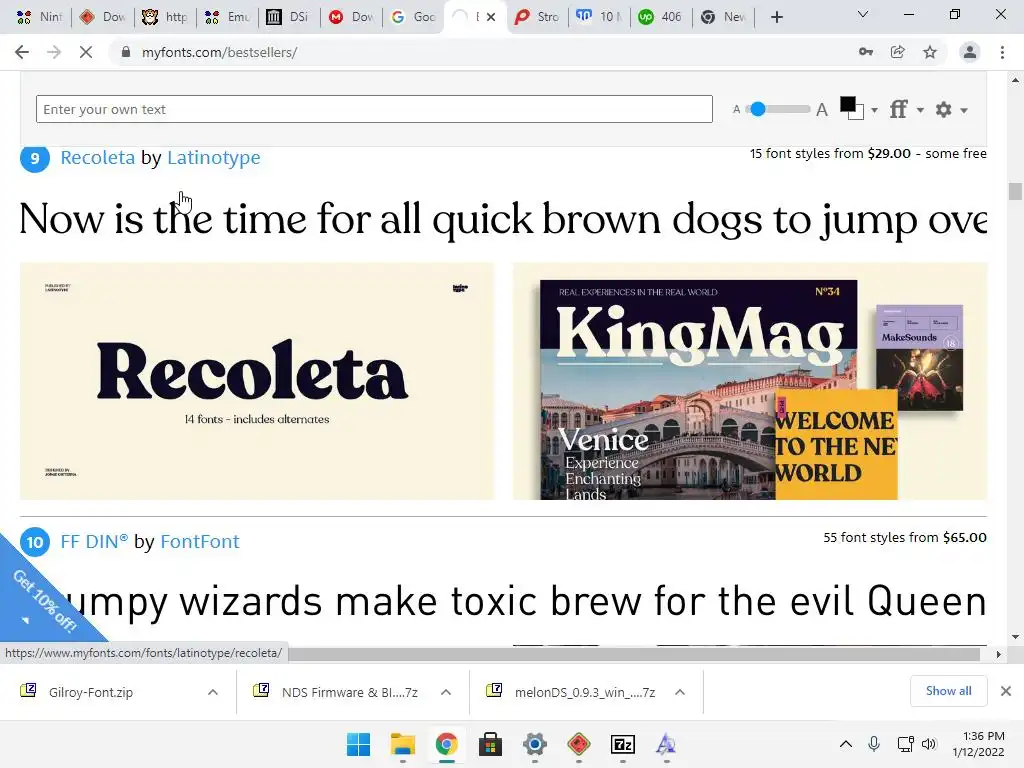The height and width of the screenshot is (768, 1024).
Task: Switch to the Emu tab
Action: (228, 17)
